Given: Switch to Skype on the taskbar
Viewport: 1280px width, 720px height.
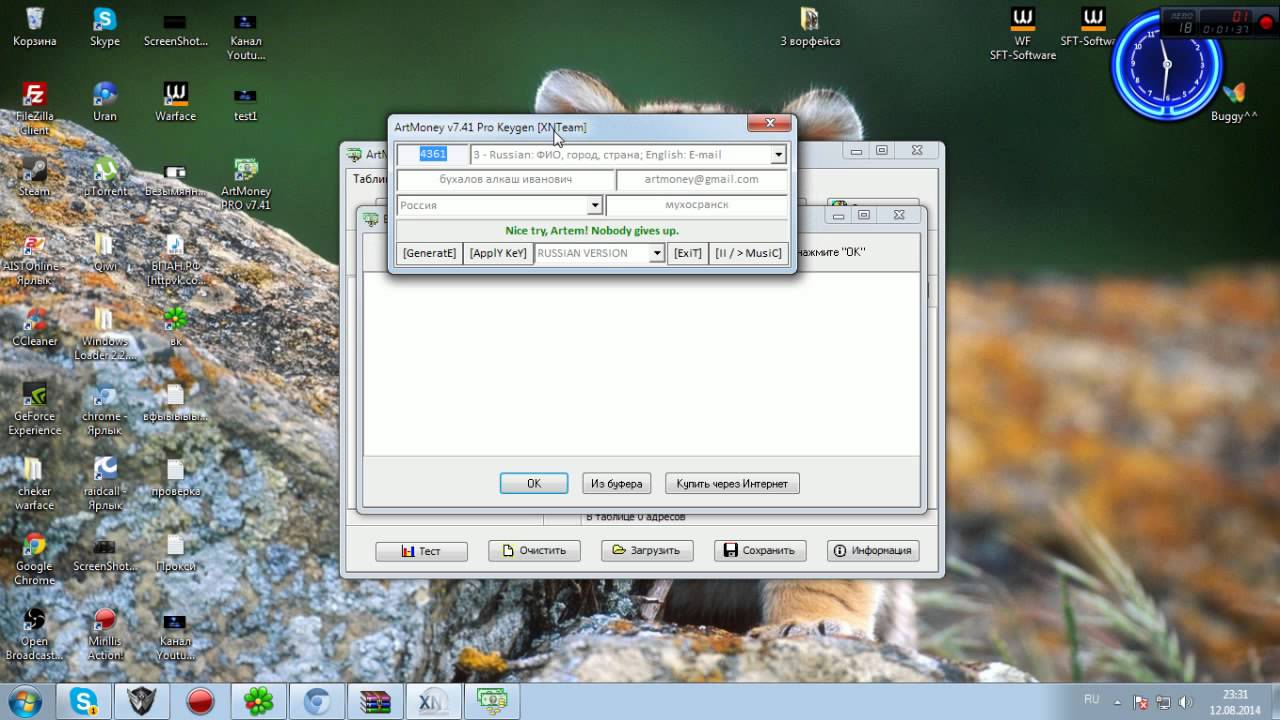Looking at the screenshot, I should coord(84,701).
